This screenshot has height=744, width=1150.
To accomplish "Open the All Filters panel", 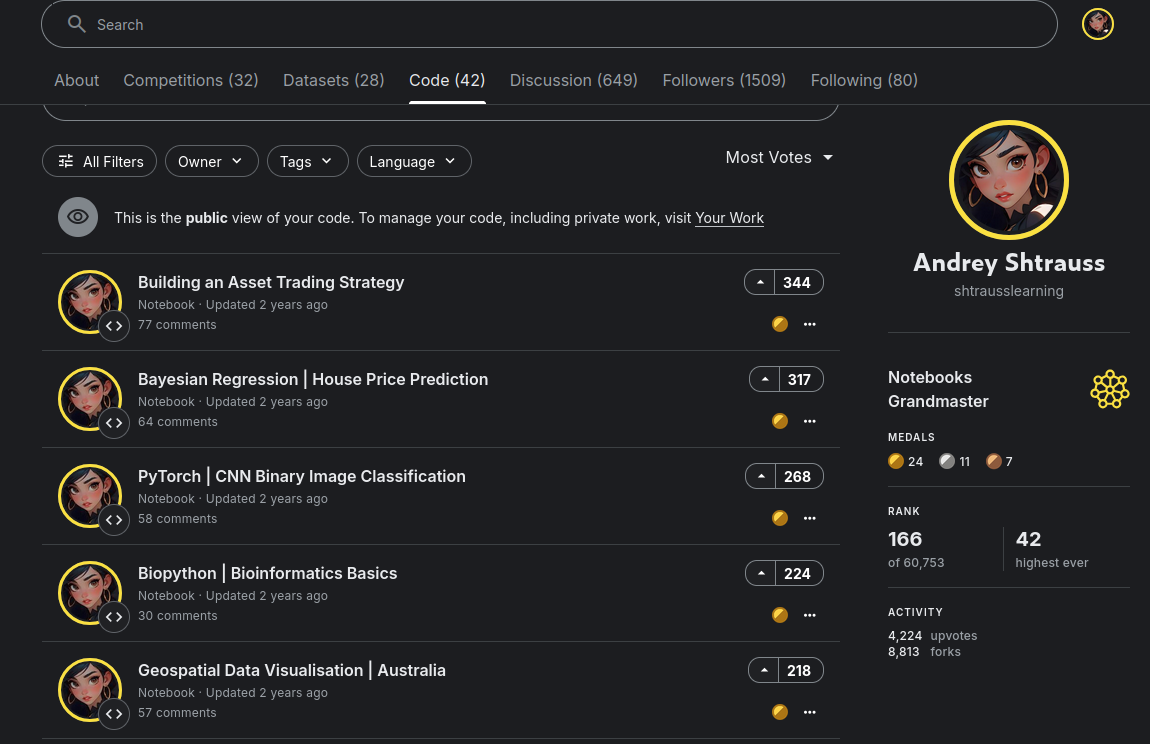I will (x=100, y=161).
